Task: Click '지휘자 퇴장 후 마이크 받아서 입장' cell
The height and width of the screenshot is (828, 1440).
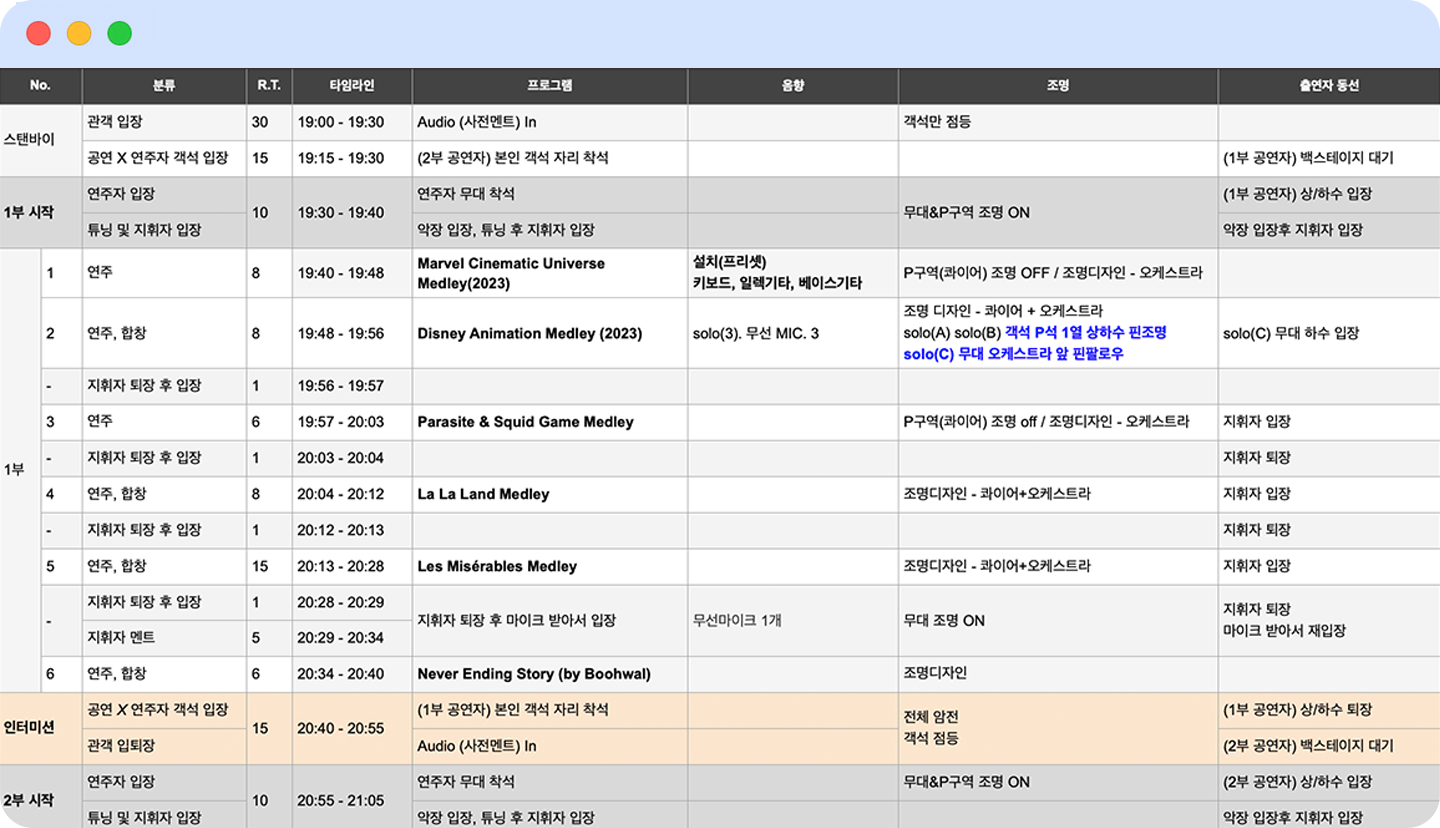Action: click(x=549, y=620)
